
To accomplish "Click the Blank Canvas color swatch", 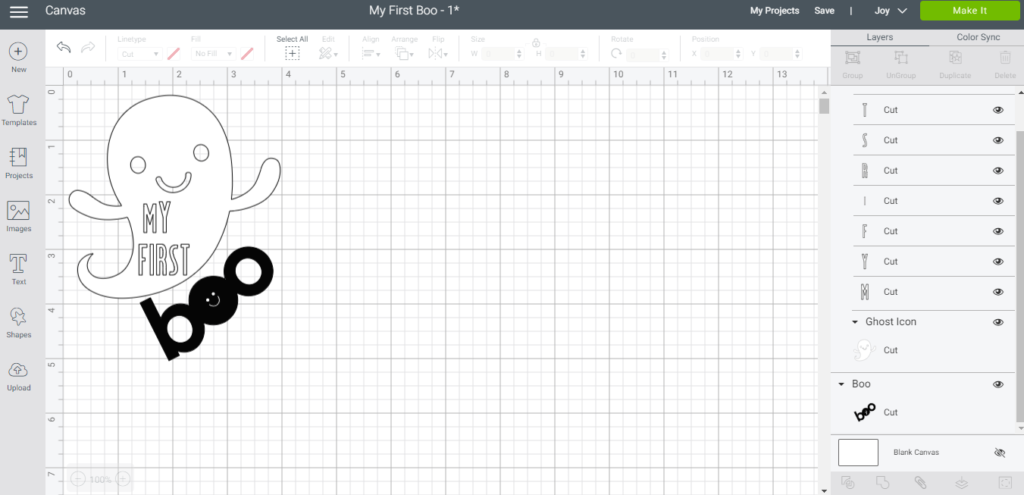I will click(x=858, y=453).
